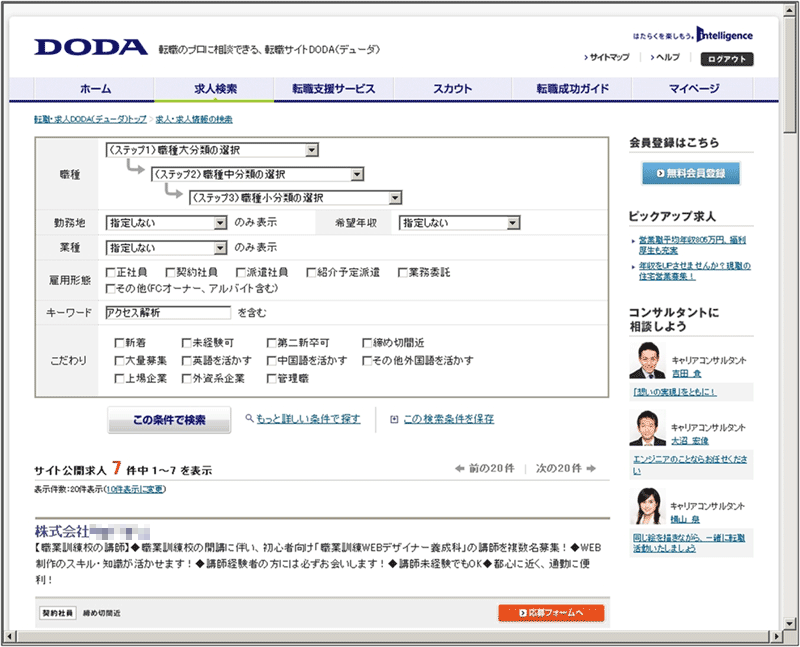Click the plus icon to save search conditions

pos(394,420)
